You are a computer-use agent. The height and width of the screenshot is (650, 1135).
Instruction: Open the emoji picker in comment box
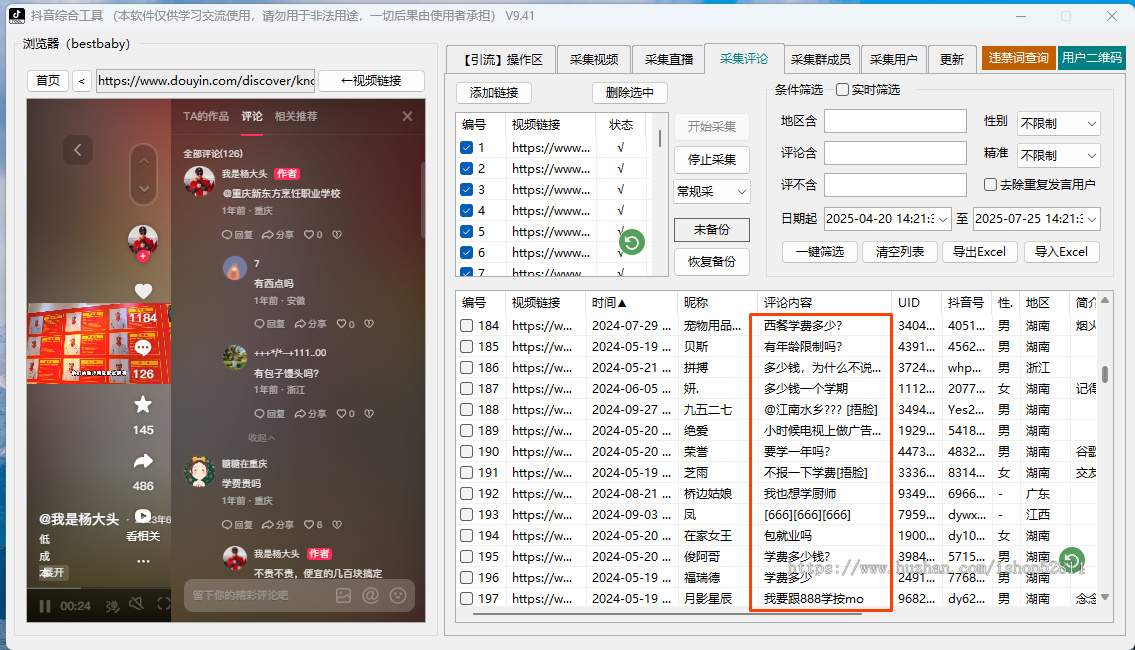[398, 596]
